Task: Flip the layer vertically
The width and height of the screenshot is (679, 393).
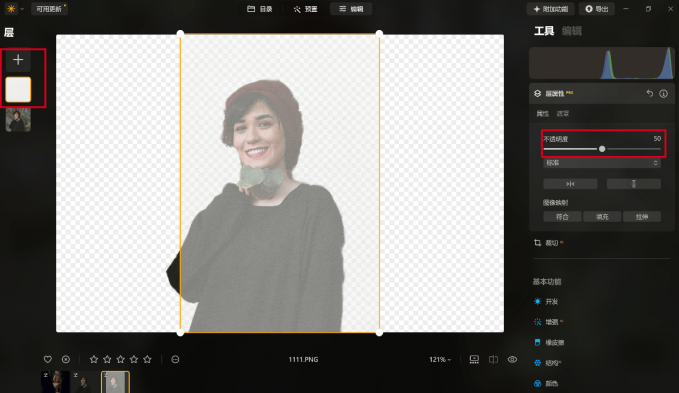Action: pyautogui.click(x=634, y=184)
